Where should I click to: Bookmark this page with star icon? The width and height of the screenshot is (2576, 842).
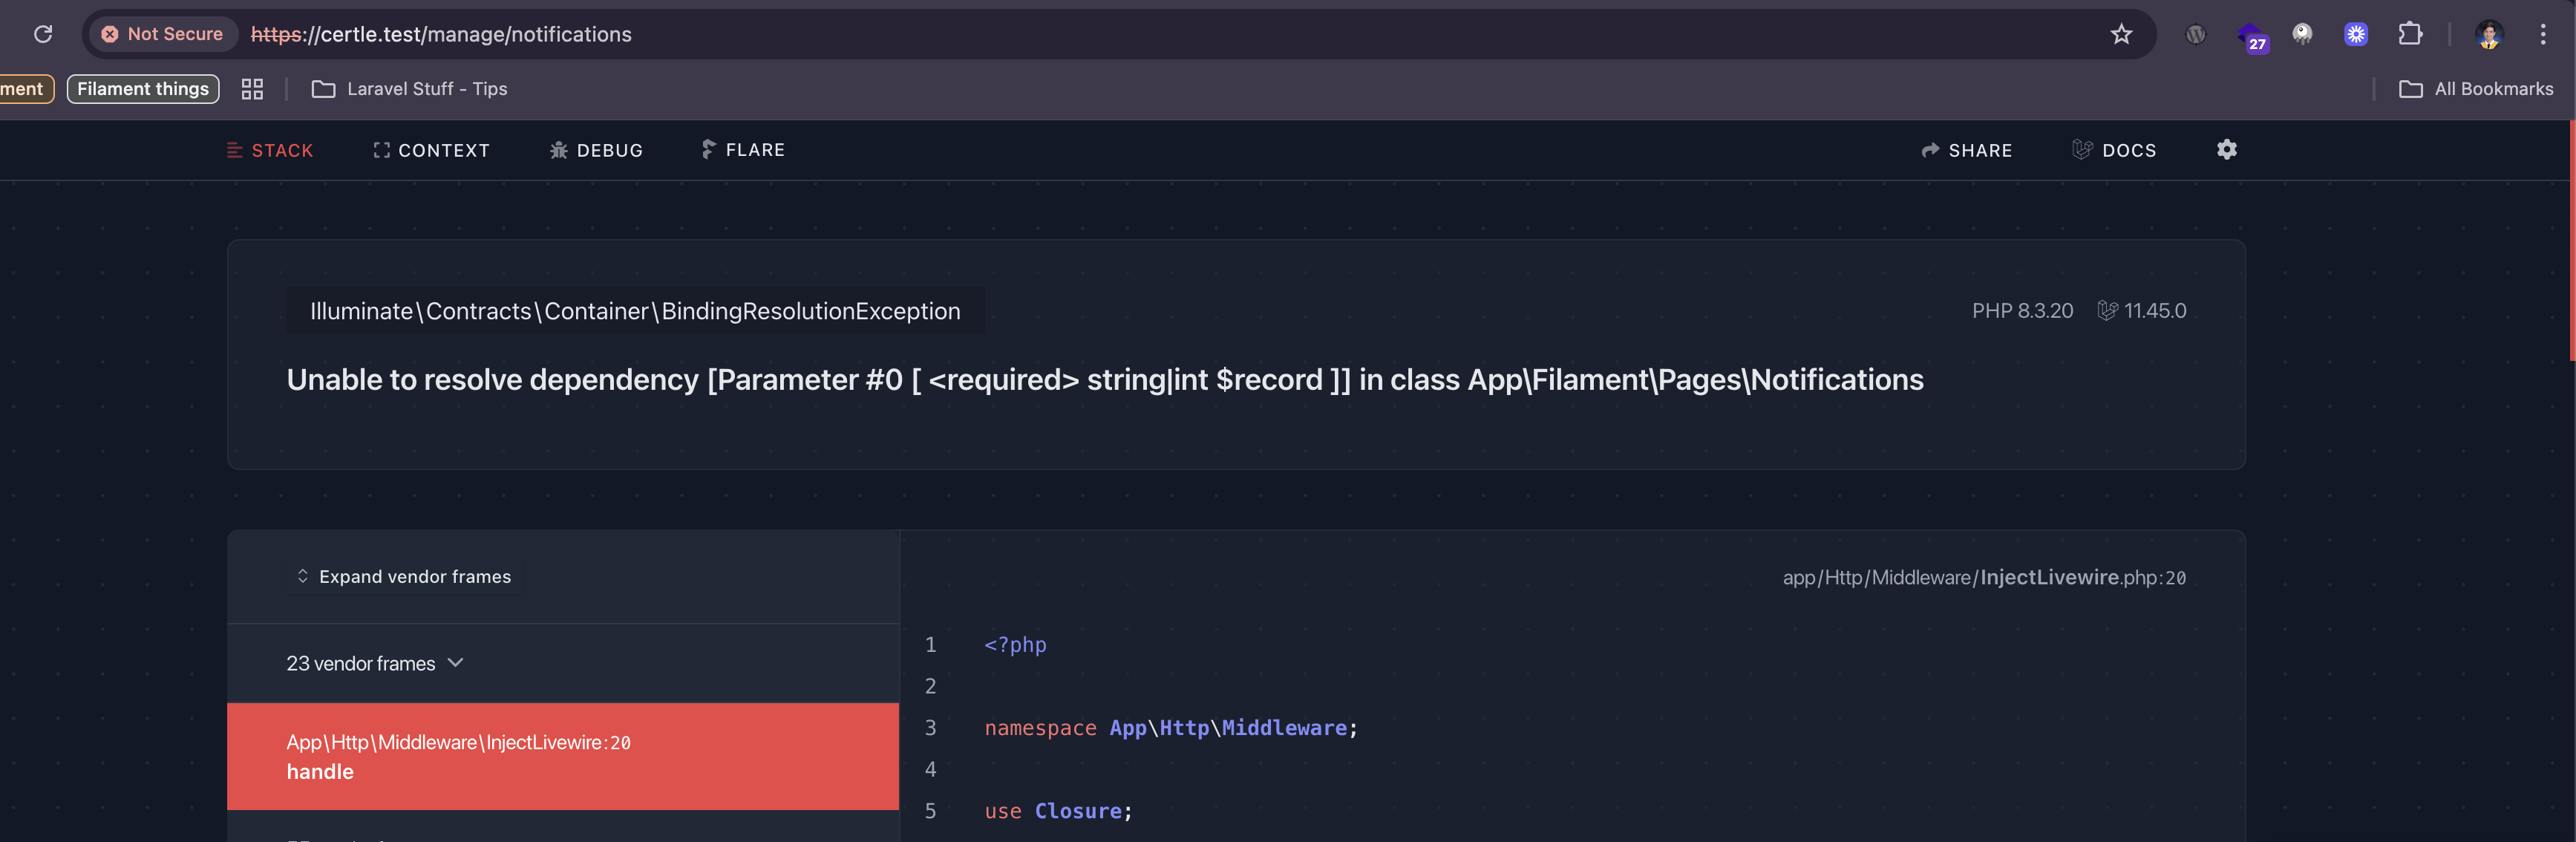[x=2121, y=34]
